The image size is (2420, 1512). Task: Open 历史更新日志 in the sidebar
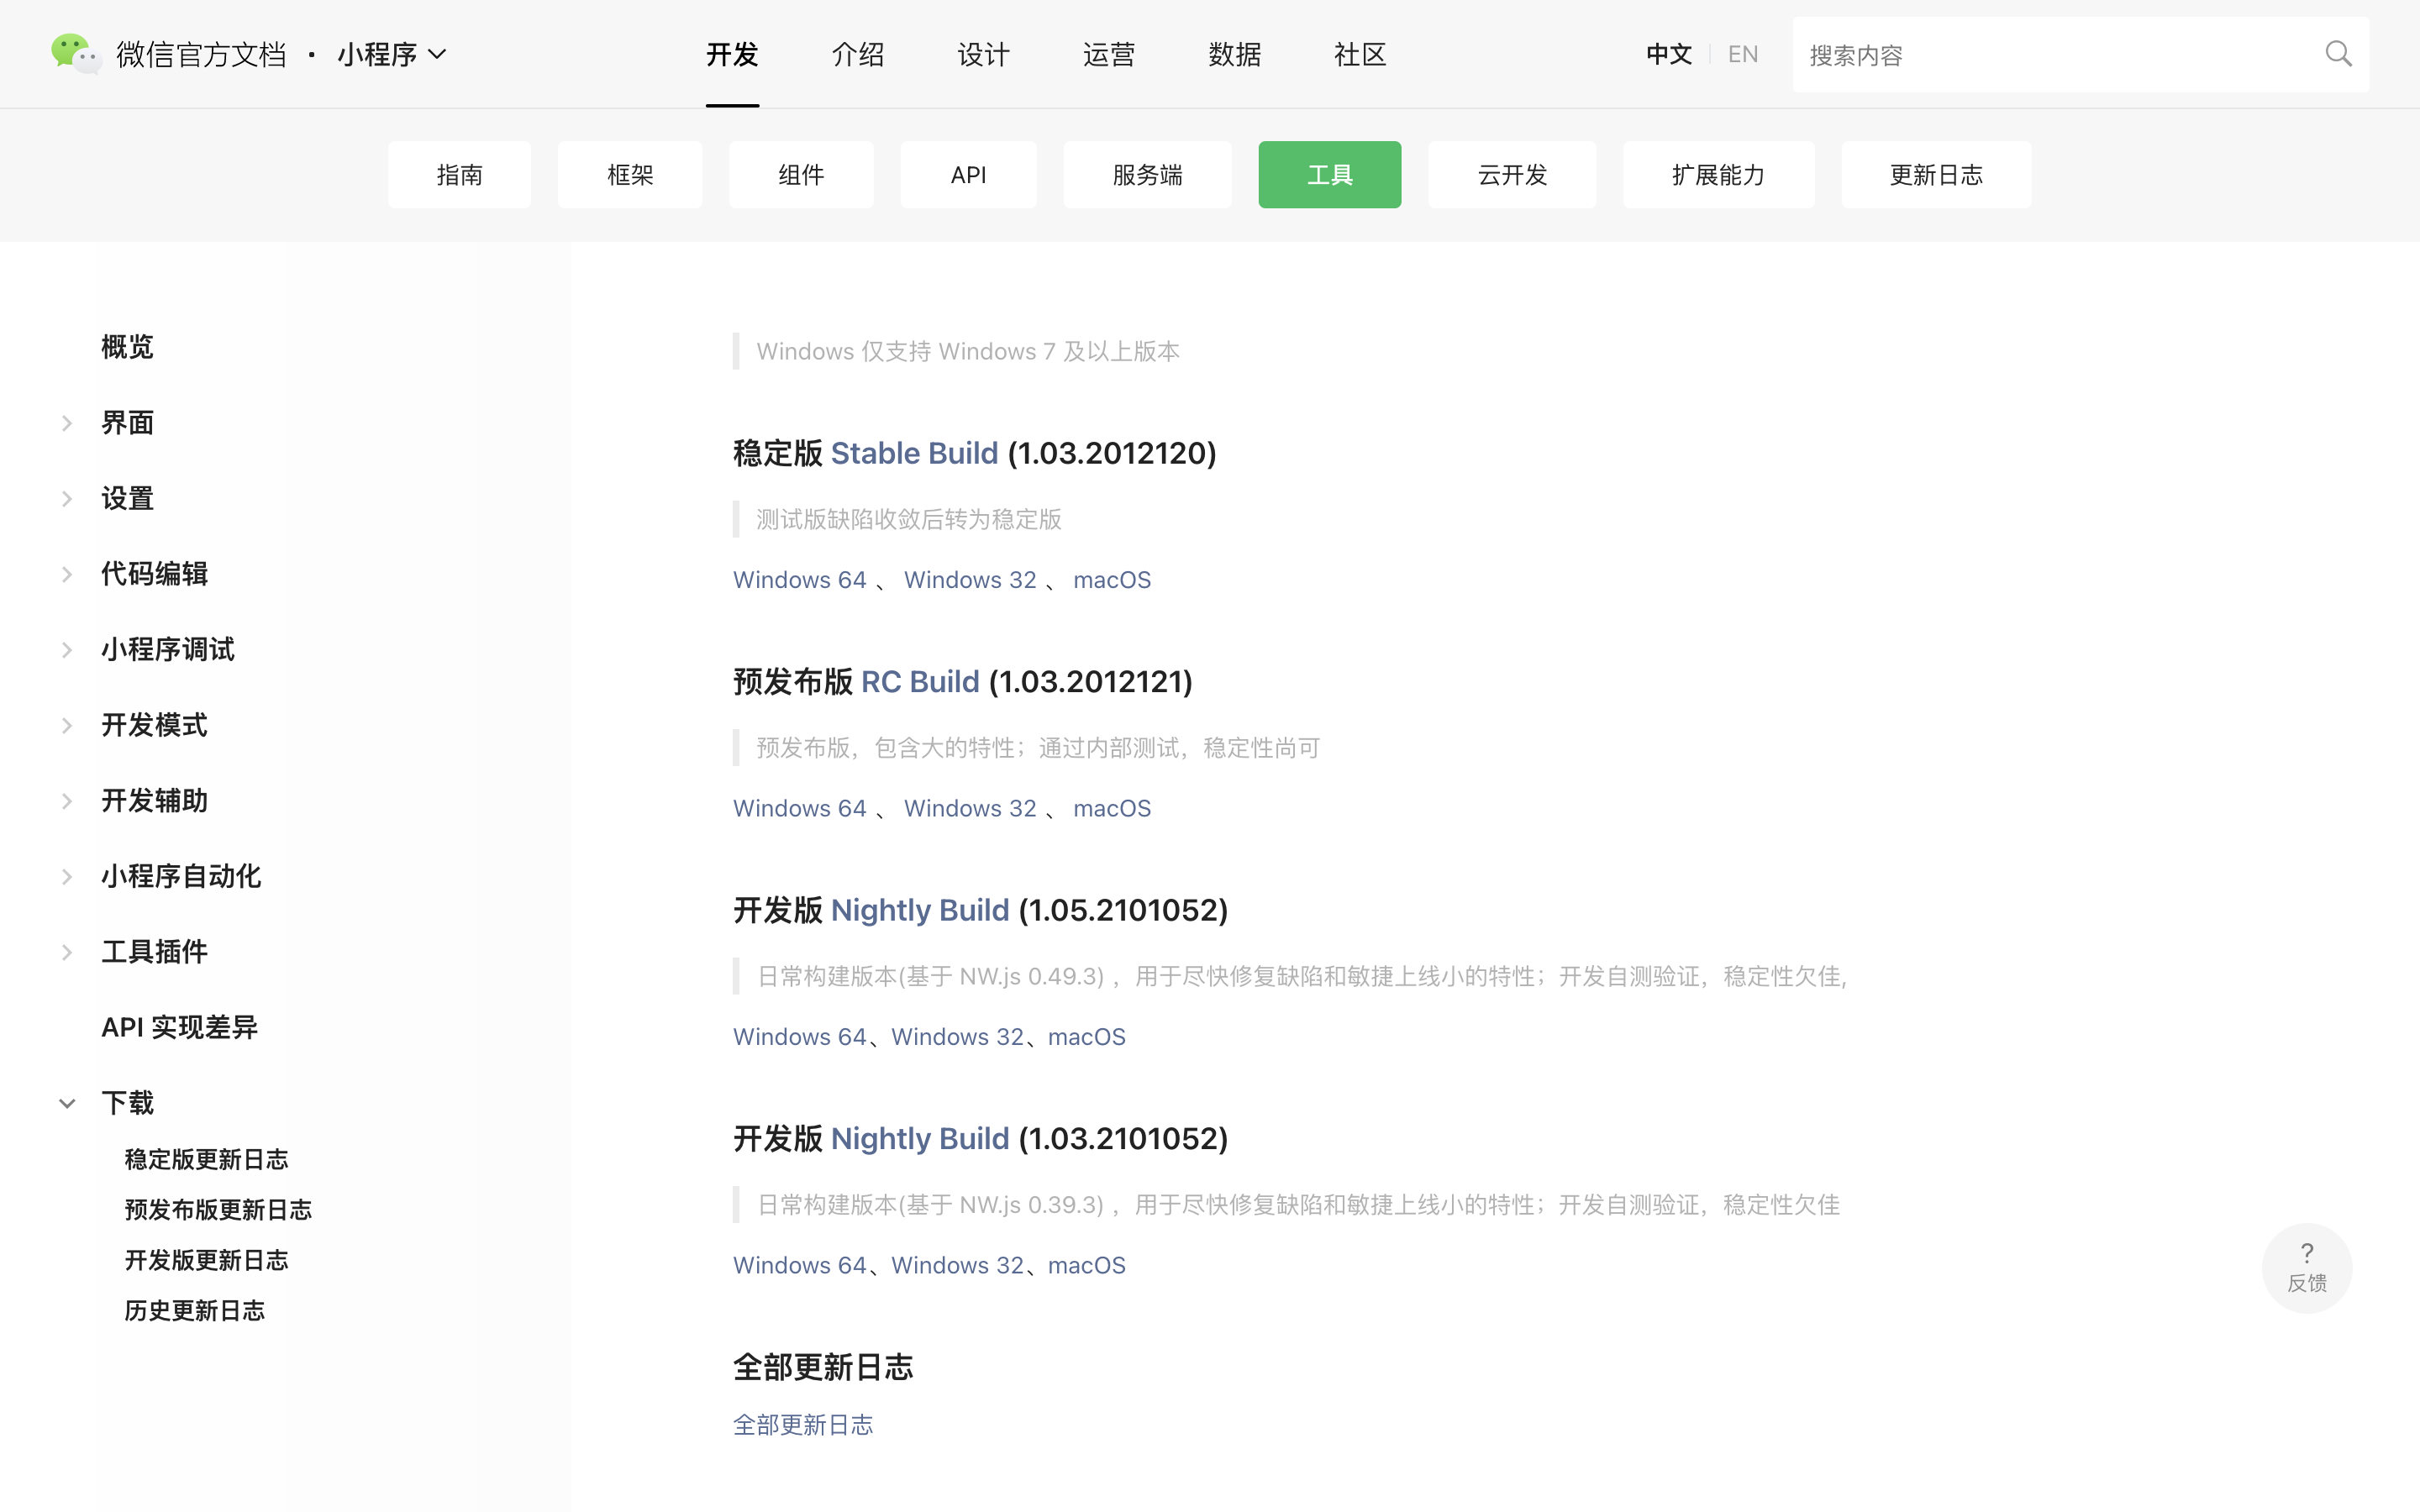pyautogui.click(x=194, y=1310)
